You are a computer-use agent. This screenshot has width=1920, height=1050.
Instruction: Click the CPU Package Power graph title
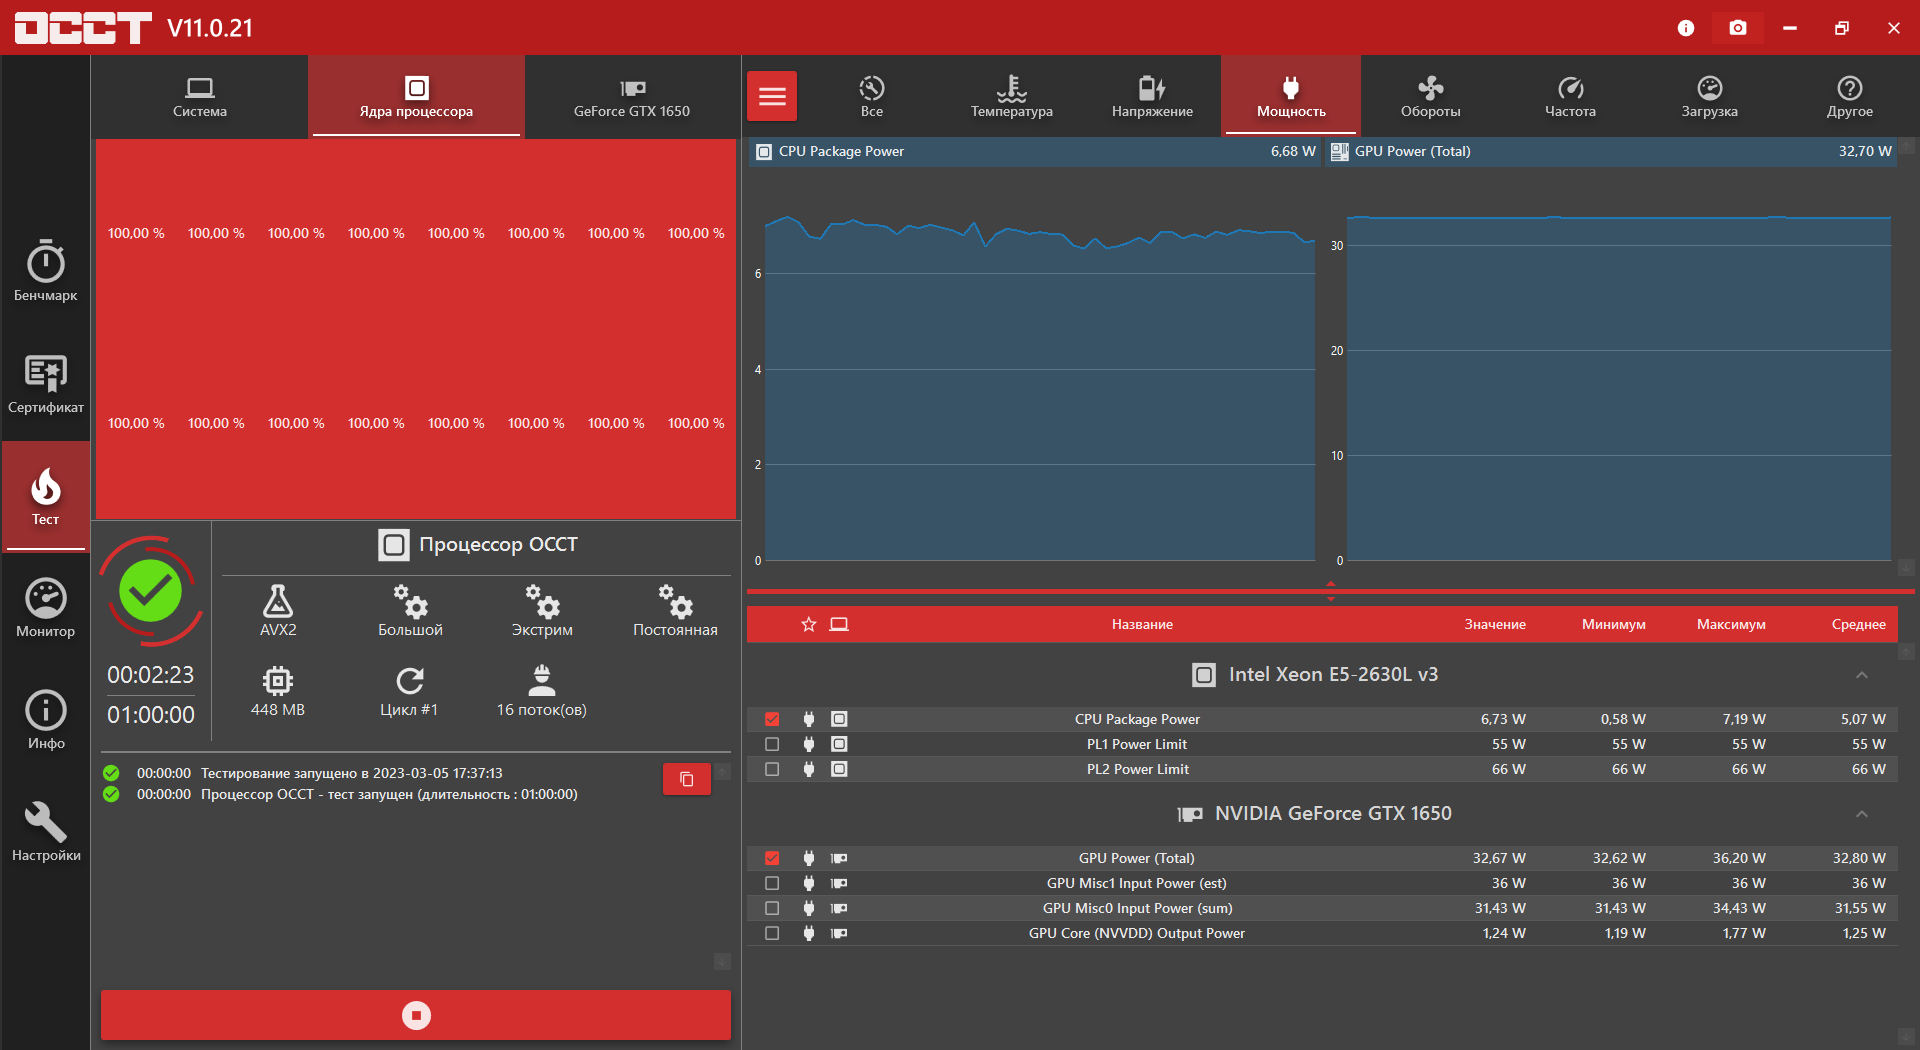841,151
